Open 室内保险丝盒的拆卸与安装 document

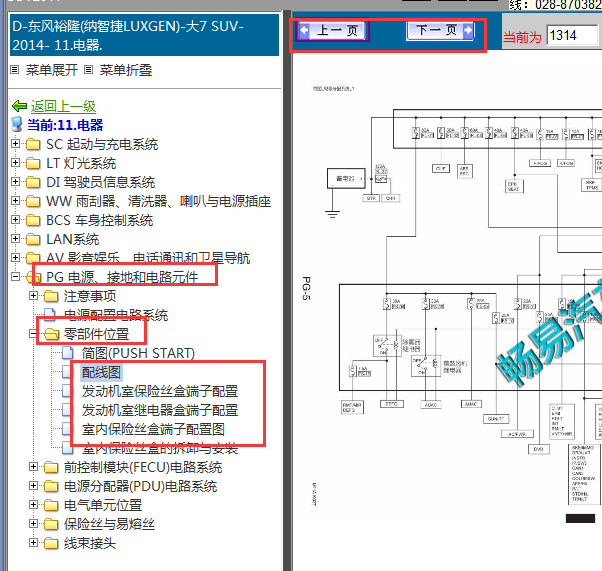(x=160, y=448)
